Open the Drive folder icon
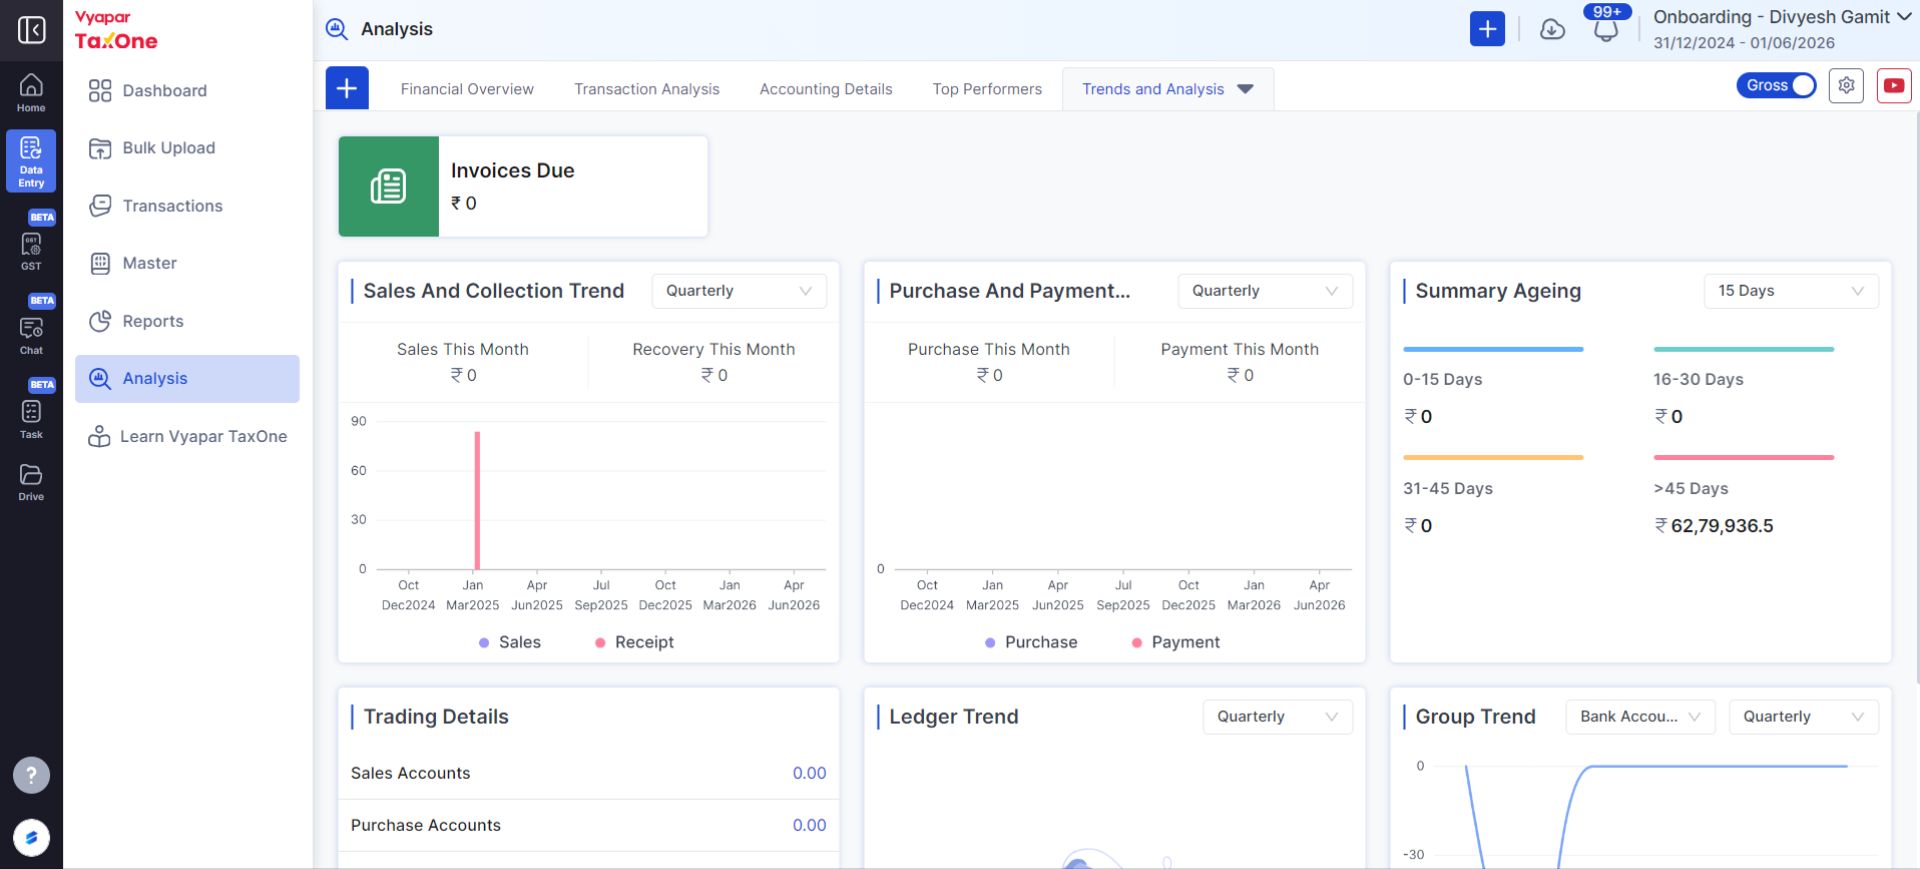The height and width of the screenshot is (869, 1920). coord(31,482)
